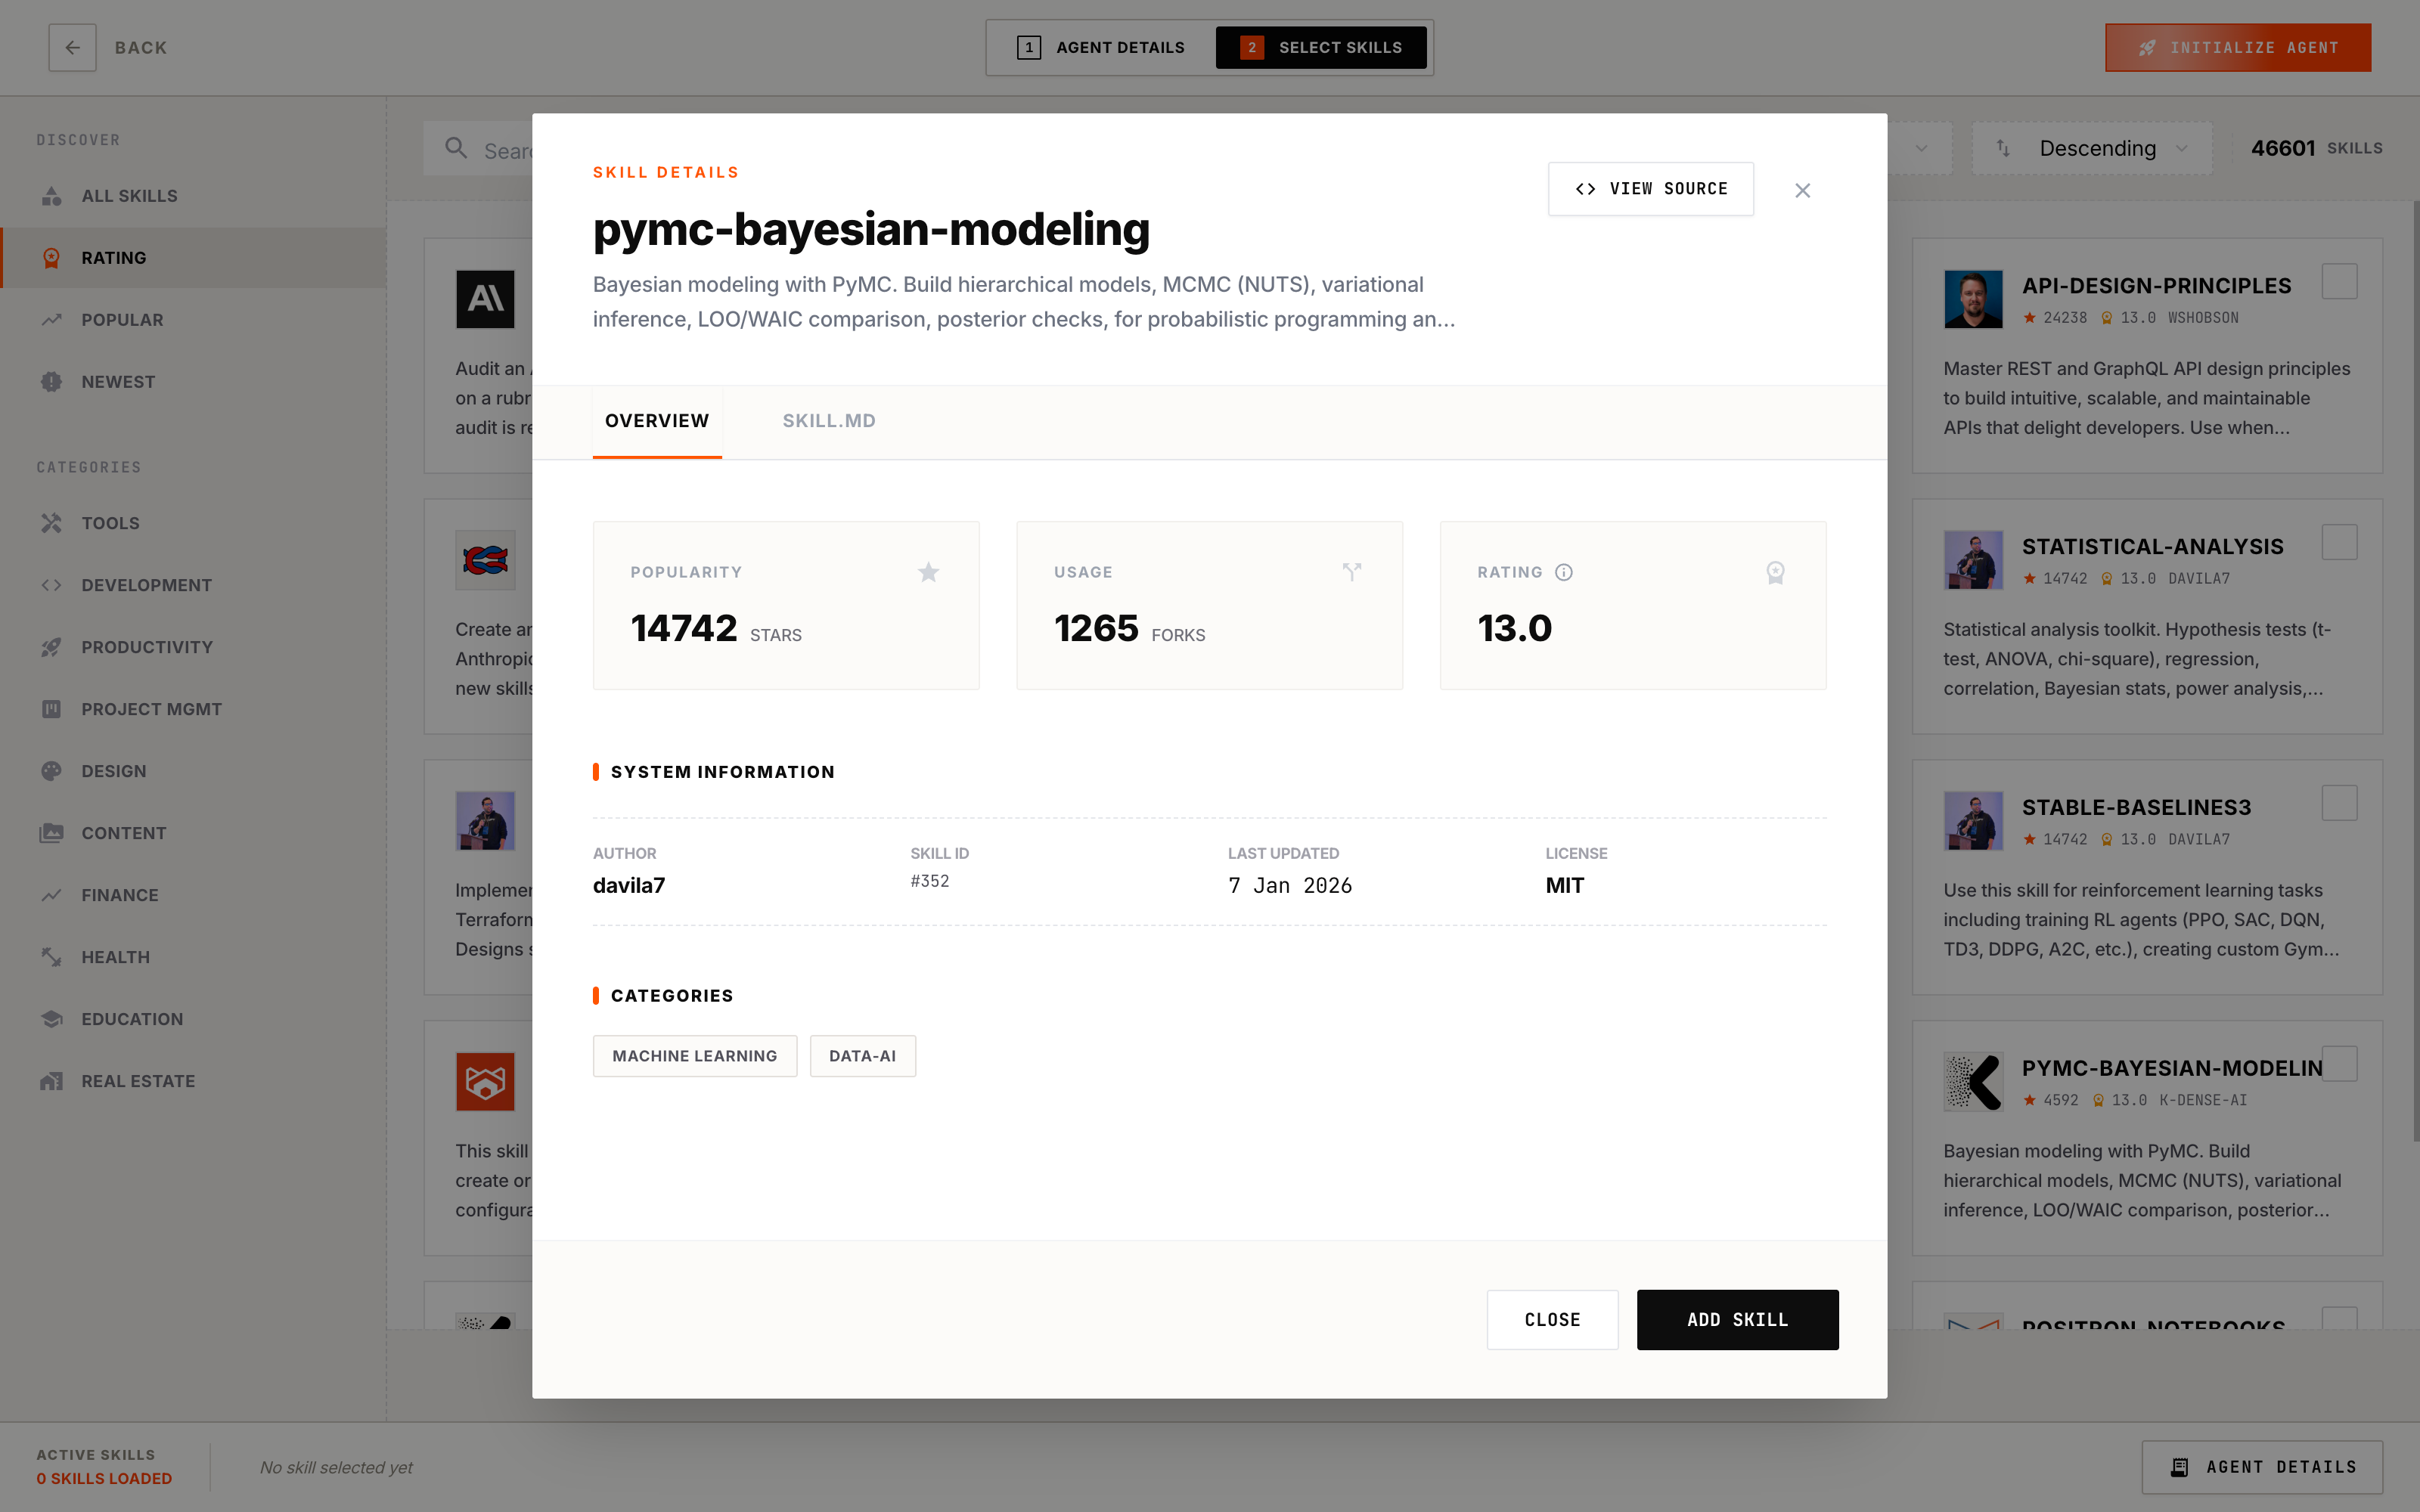Open the Tools category icon

52,523
